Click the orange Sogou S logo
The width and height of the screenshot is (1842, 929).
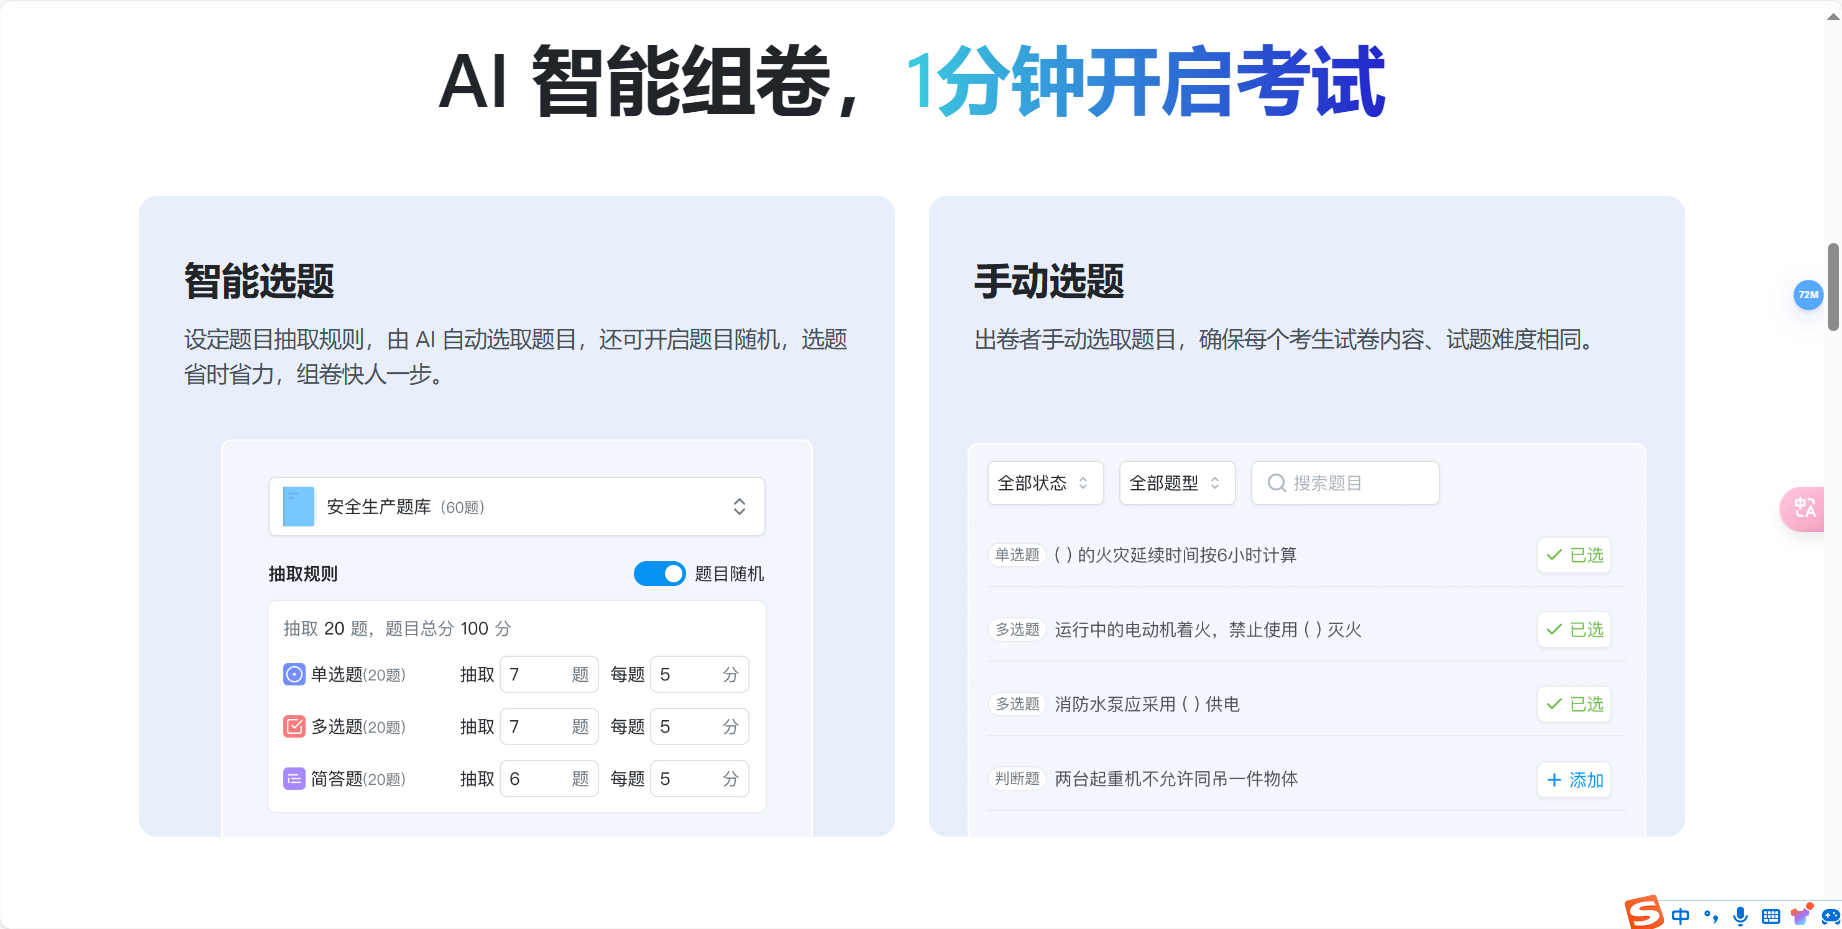click(x=1644, y=914)
